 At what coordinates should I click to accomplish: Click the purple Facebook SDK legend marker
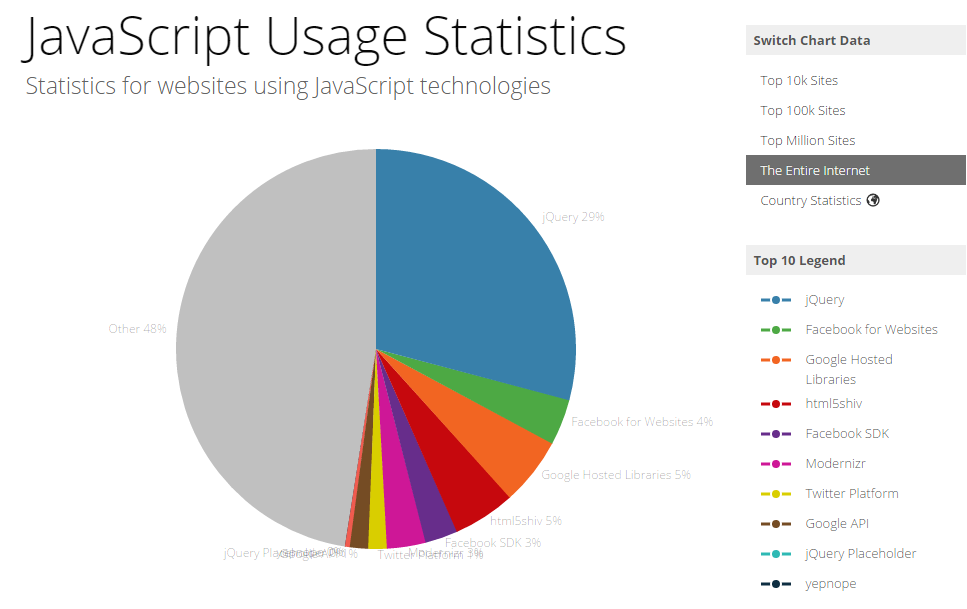tap(775, 434)
